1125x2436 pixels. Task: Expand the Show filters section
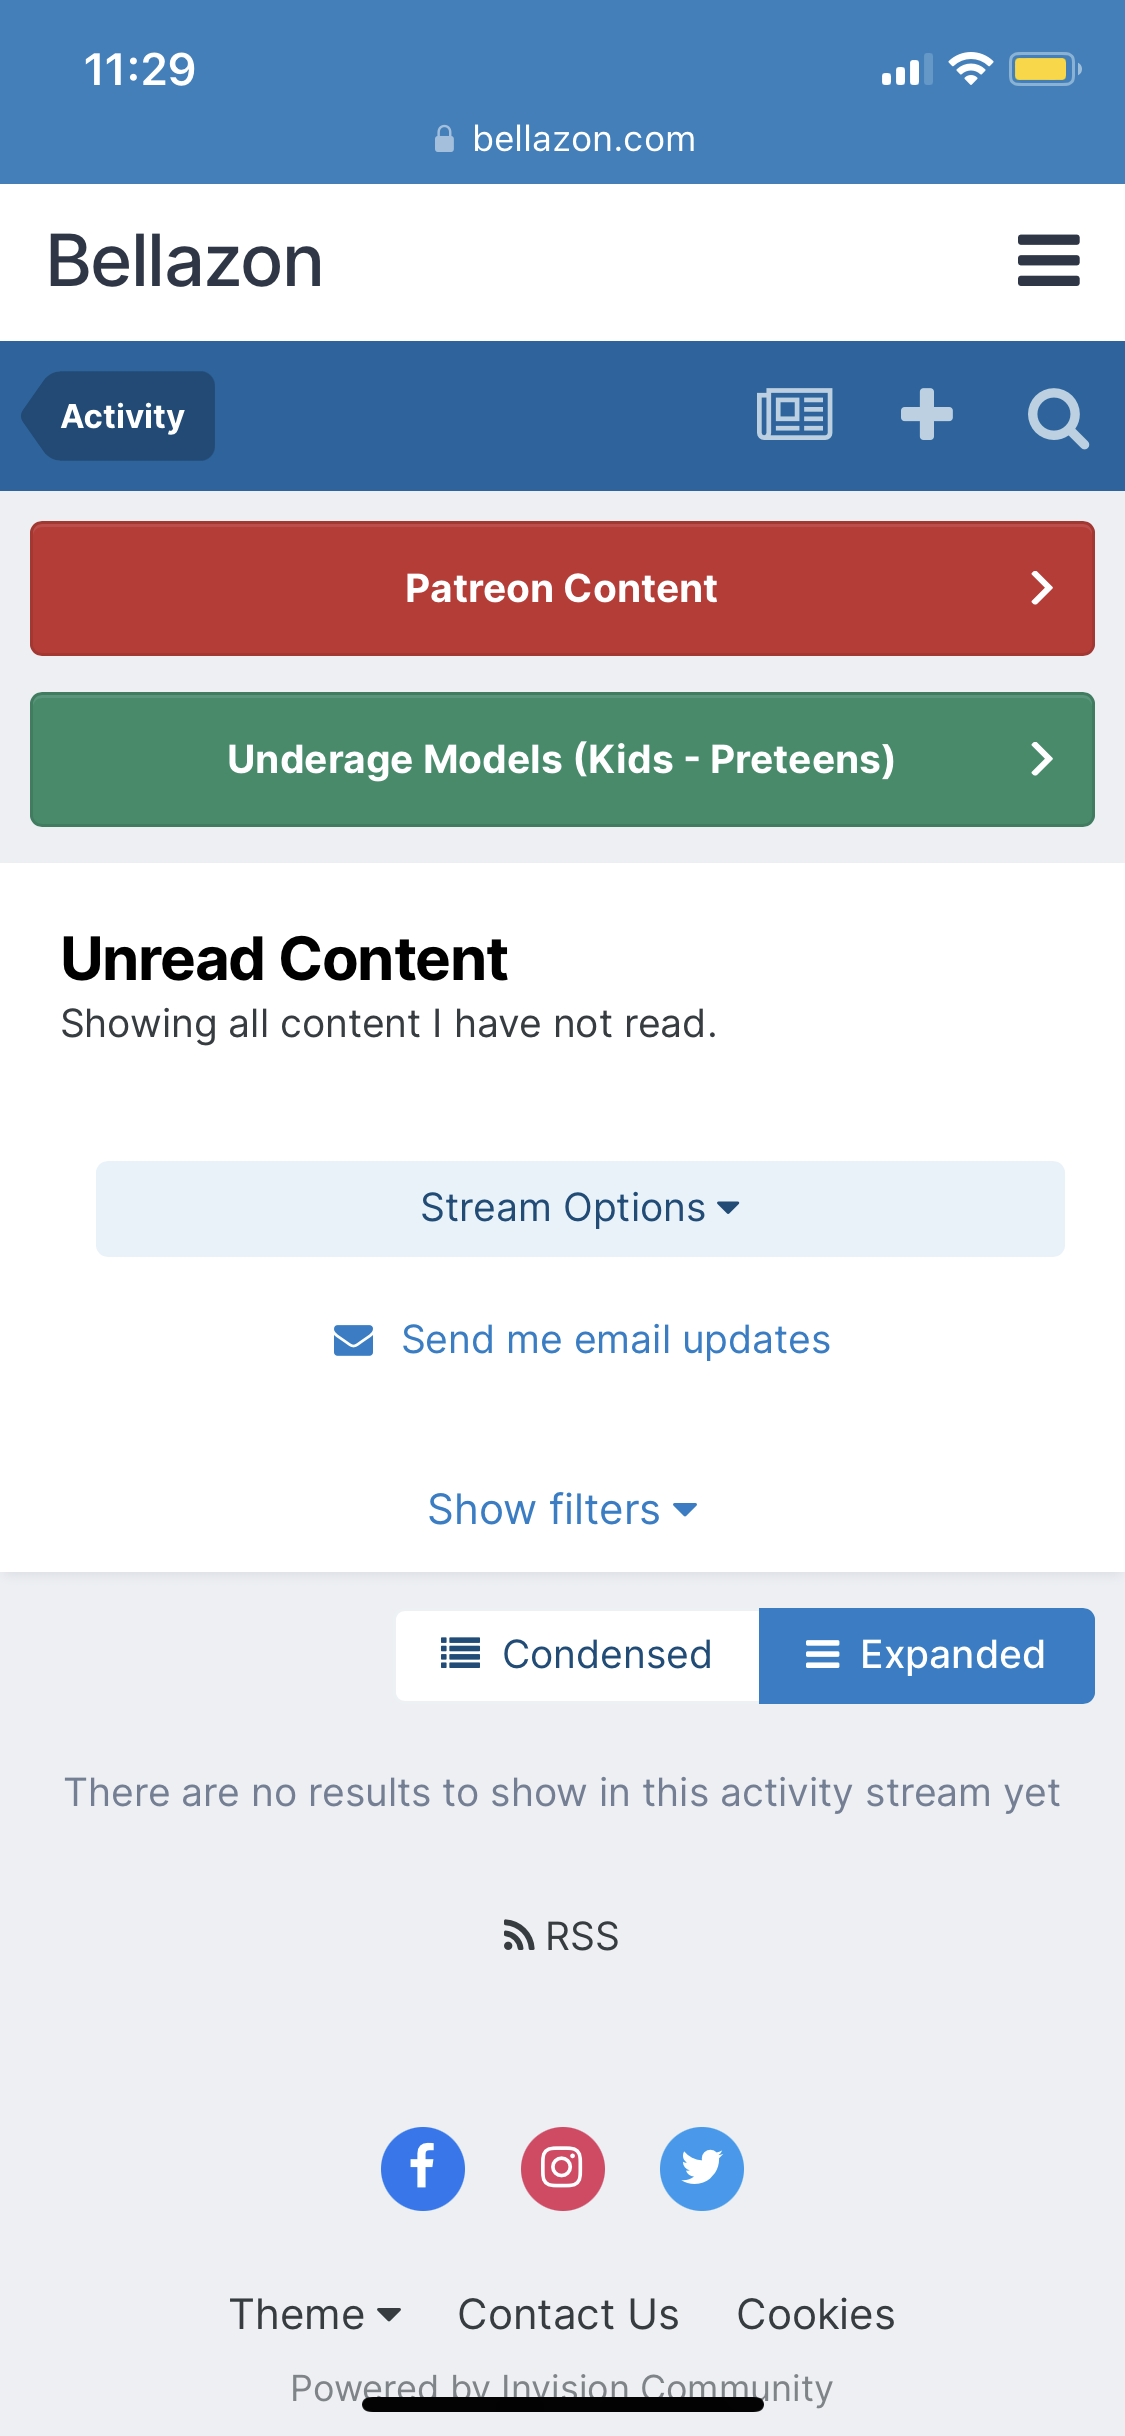coord(562,1509)
